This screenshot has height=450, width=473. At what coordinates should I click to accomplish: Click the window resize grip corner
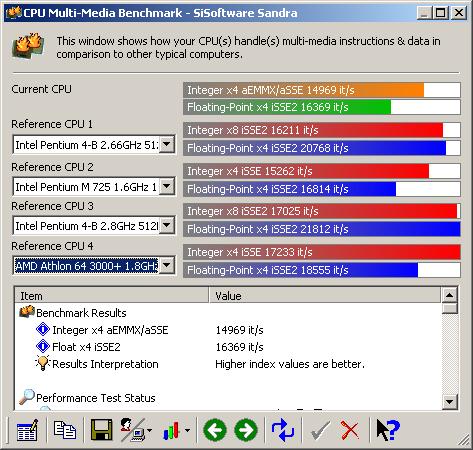[x=463, y=441]
